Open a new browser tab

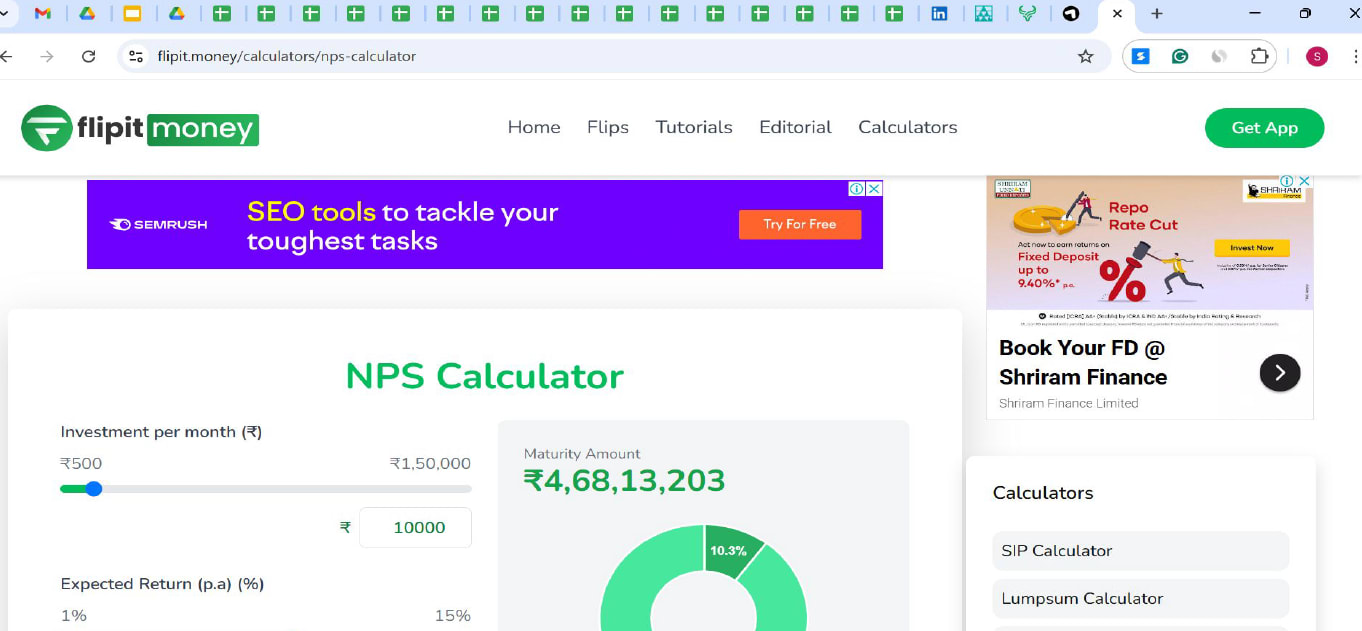click(x=1157, y=14)
